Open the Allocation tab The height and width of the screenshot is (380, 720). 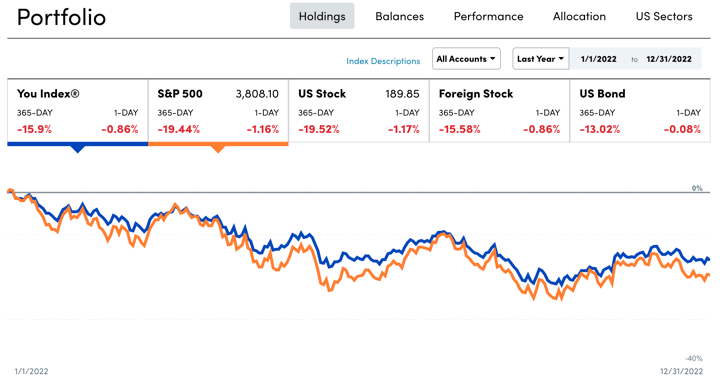579,16
